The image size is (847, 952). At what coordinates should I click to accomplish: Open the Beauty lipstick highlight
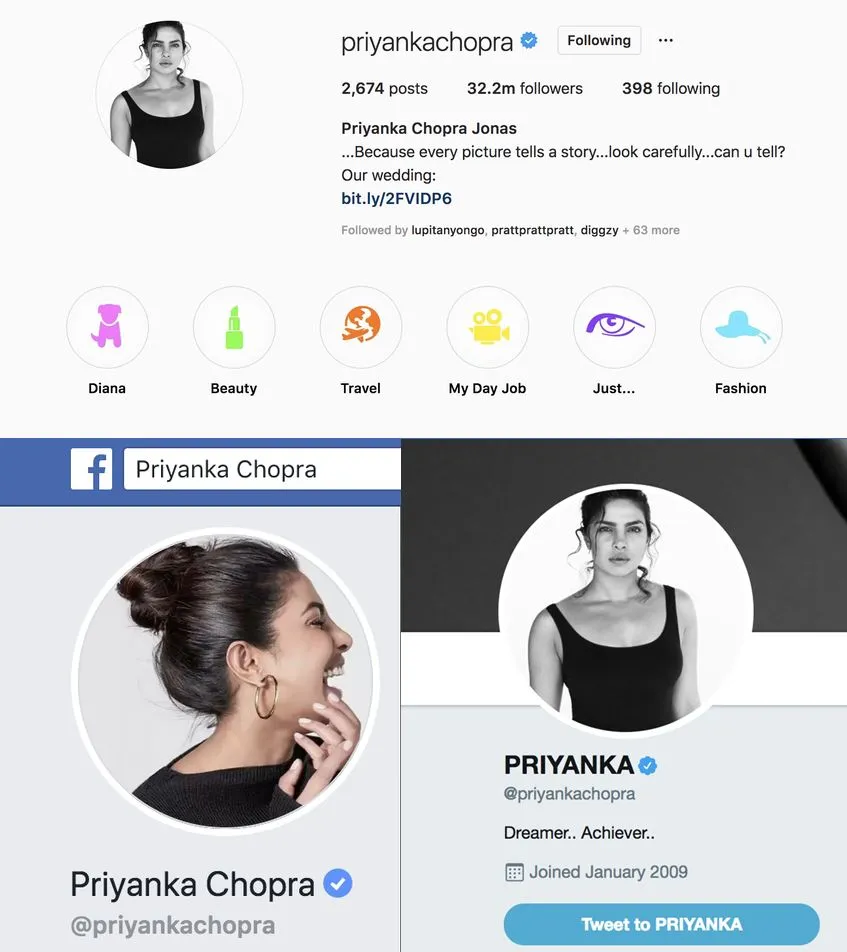(x=234, y=327)
